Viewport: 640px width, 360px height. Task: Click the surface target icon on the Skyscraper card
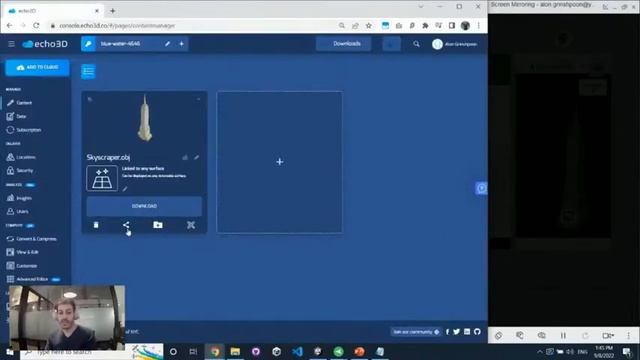pos(102,178)
